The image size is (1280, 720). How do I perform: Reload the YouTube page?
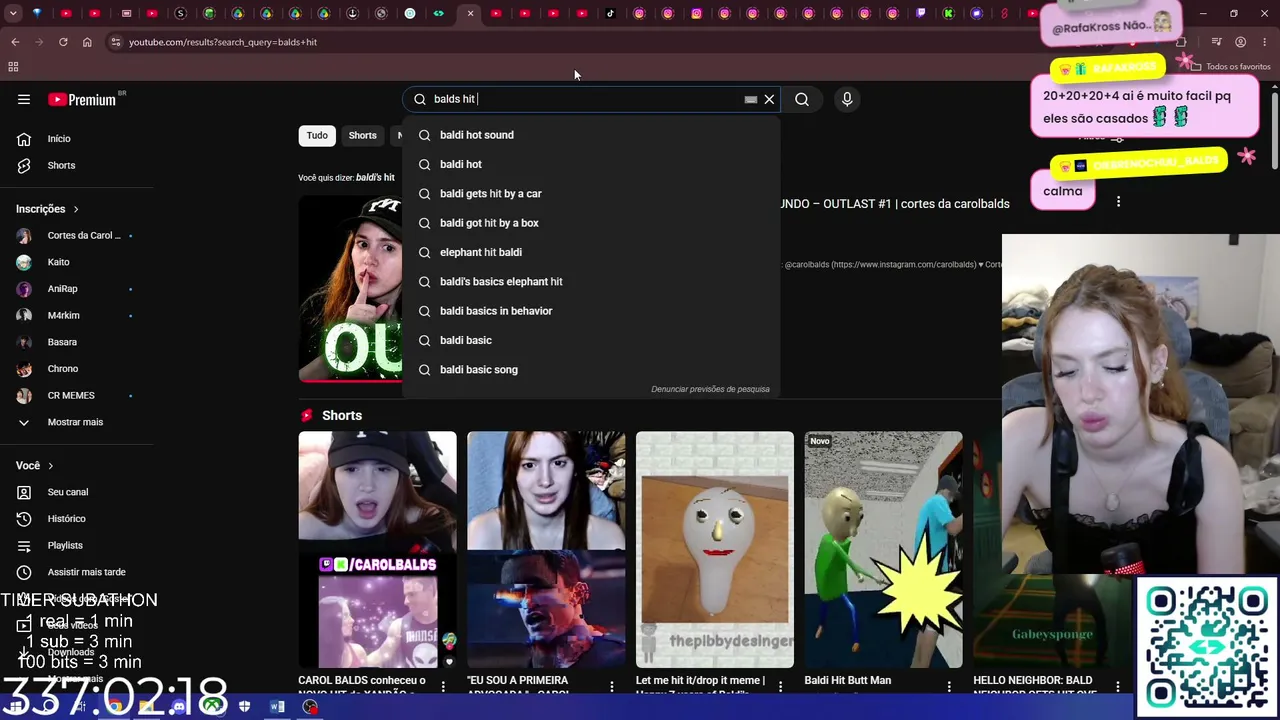pos(63,42)
